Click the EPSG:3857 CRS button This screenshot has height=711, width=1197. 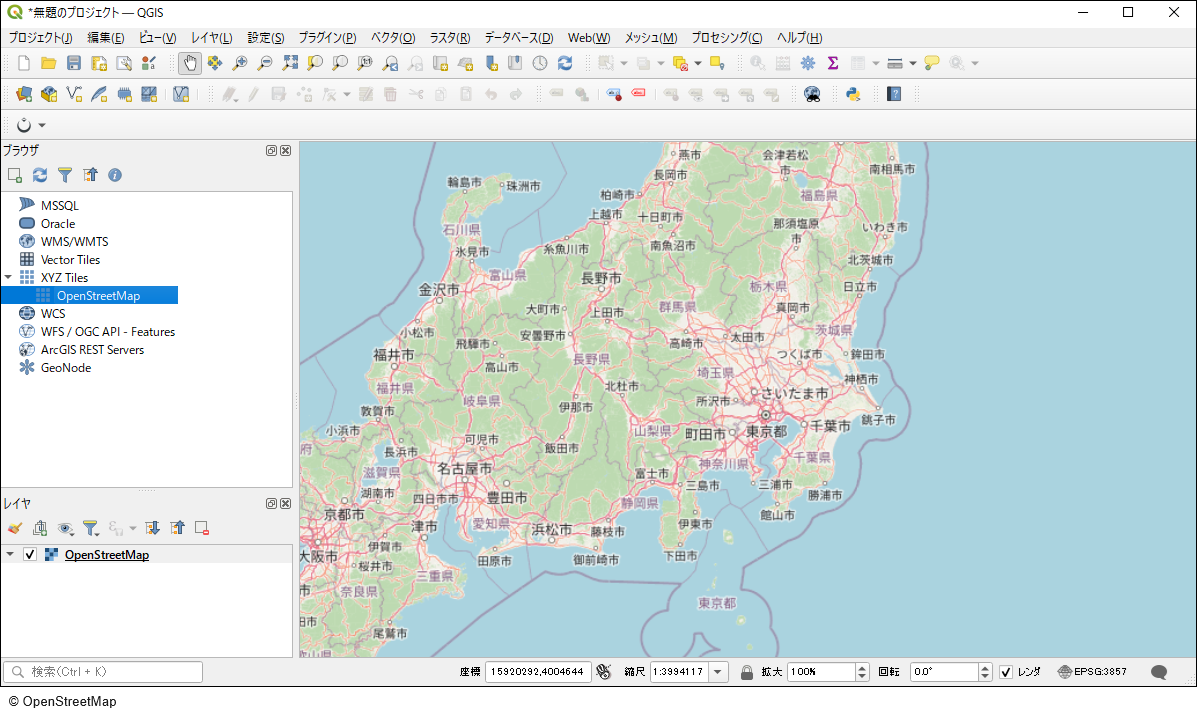(1092, 672)
